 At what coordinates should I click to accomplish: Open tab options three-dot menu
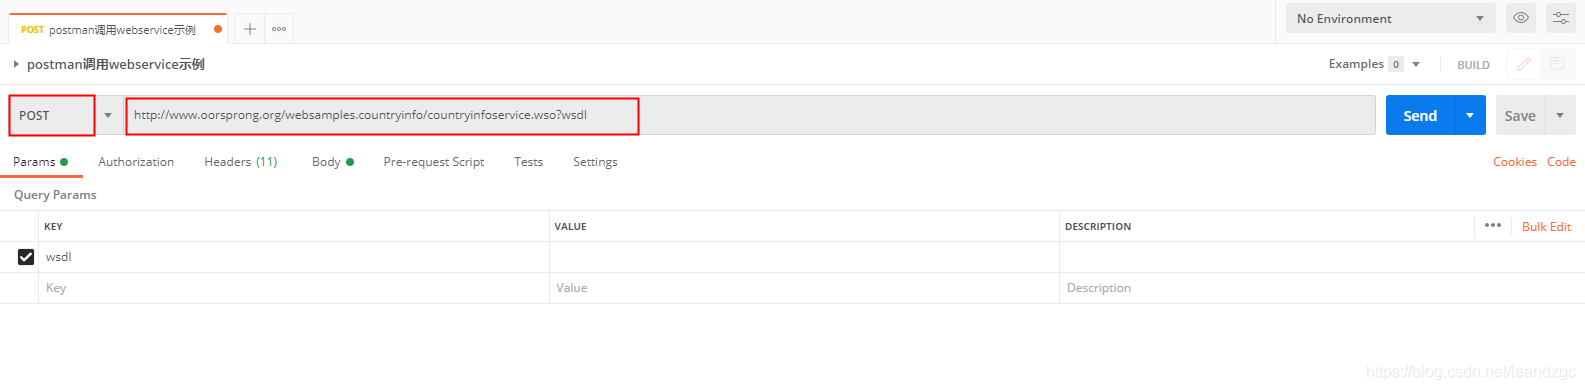[x=279, y=29]
